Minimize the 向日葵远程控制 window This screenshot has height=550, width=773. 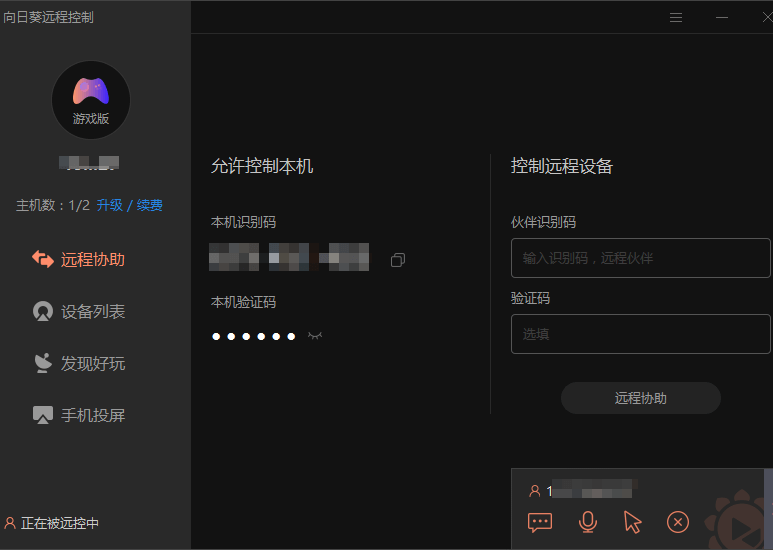coord(722,18)
